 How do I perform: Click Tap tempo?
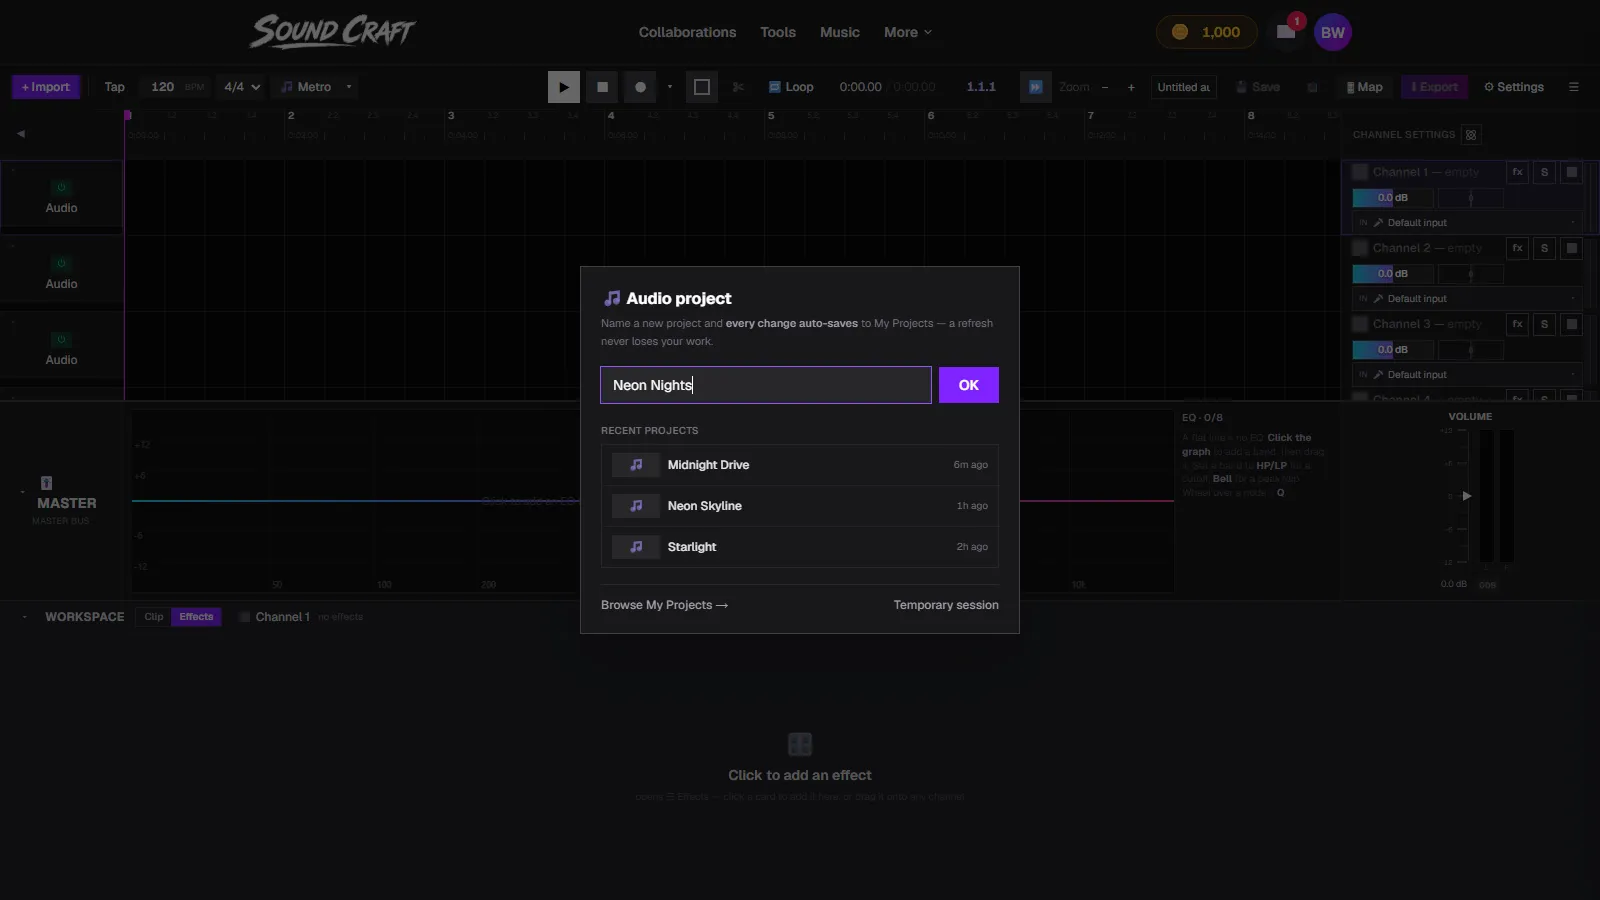pyautogui.click(x=115, y=87)
